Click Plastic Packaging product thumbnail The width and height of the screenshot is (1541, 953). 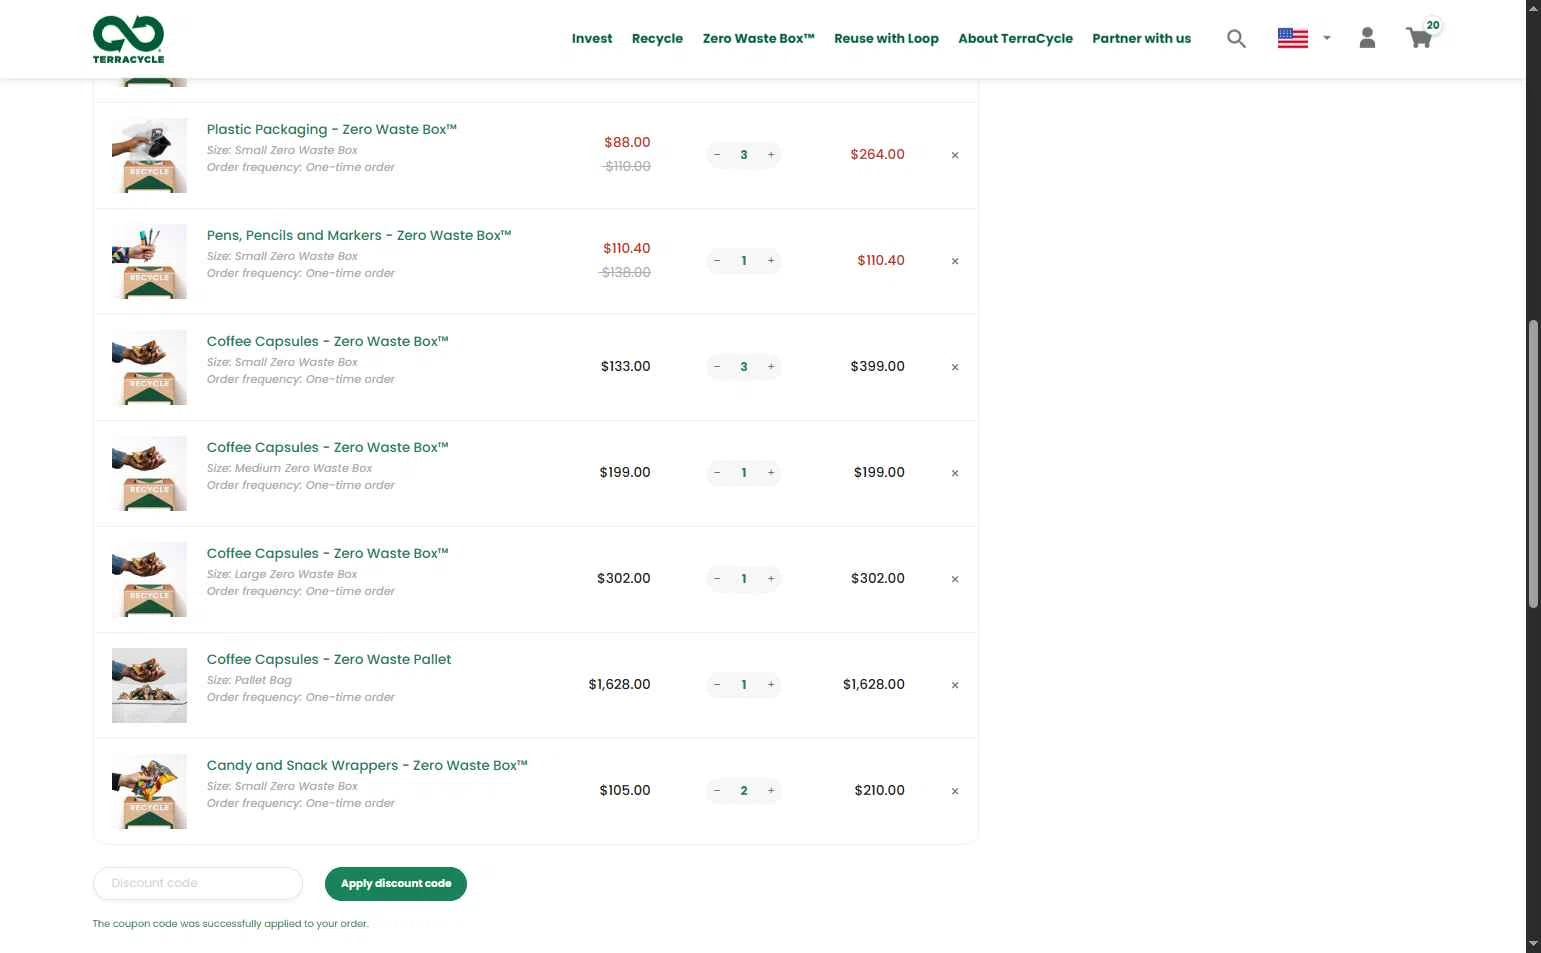coord(149,155)
